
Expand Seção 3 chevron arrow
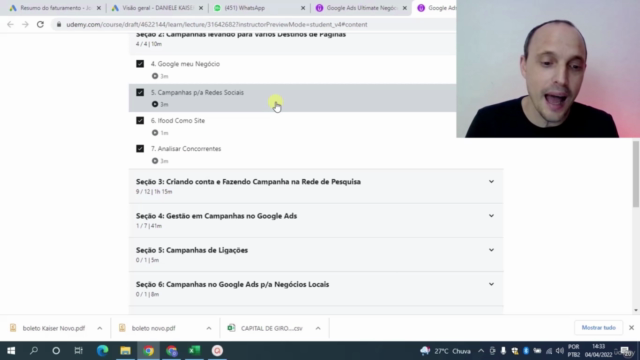(x=491, y=182)
